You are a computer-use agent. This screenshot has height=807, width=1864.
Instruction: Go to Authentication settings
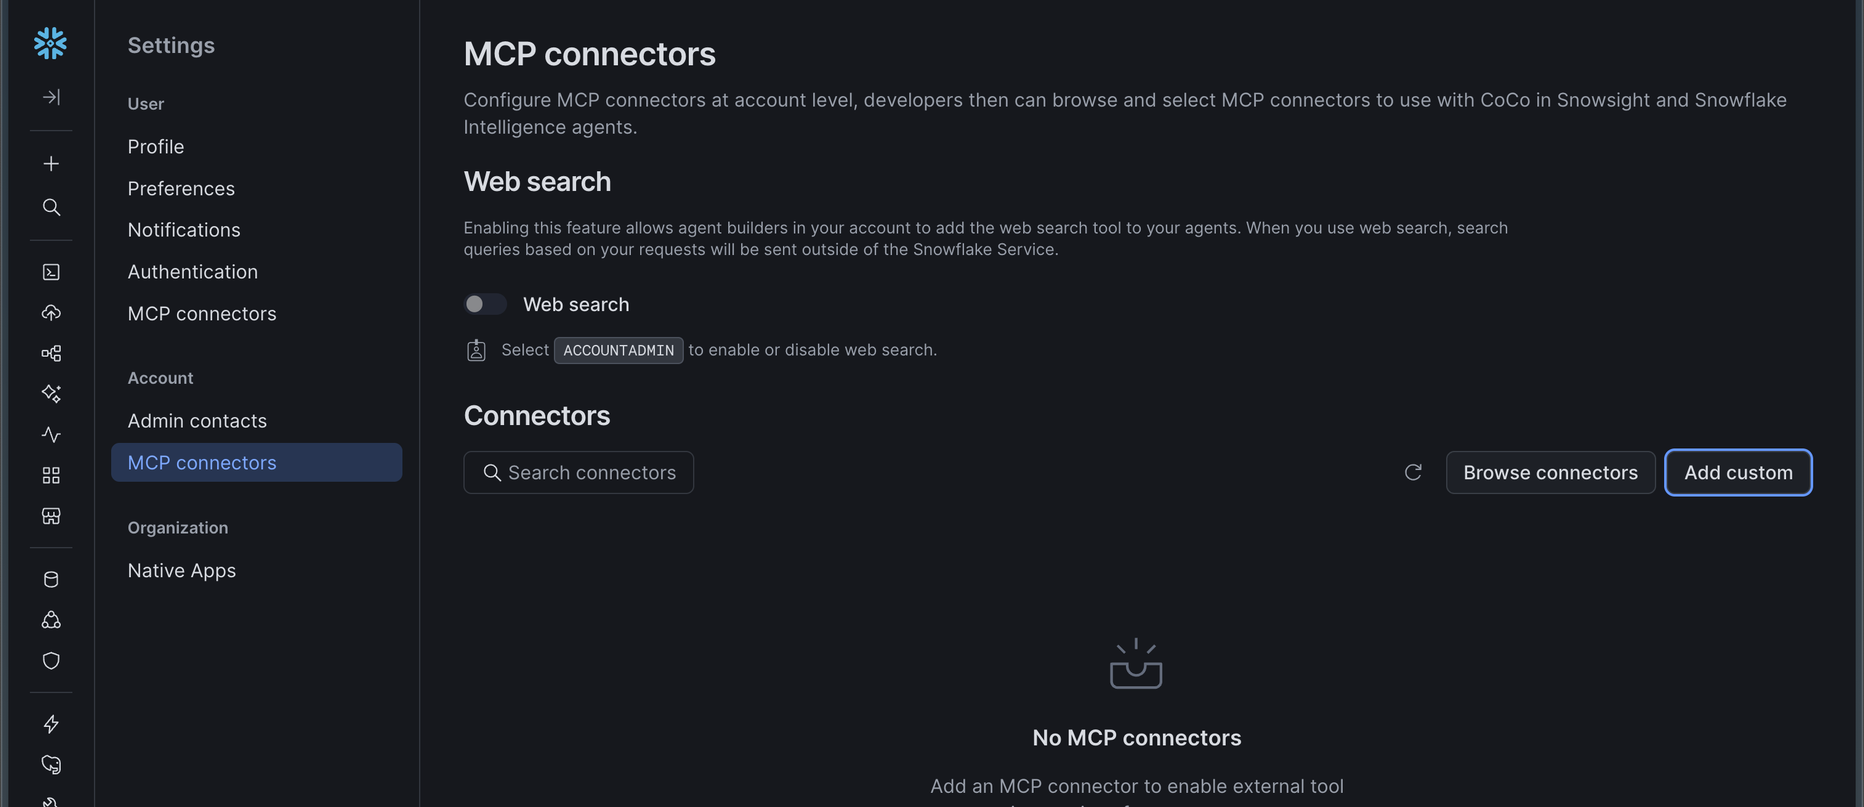pos(193,272)
